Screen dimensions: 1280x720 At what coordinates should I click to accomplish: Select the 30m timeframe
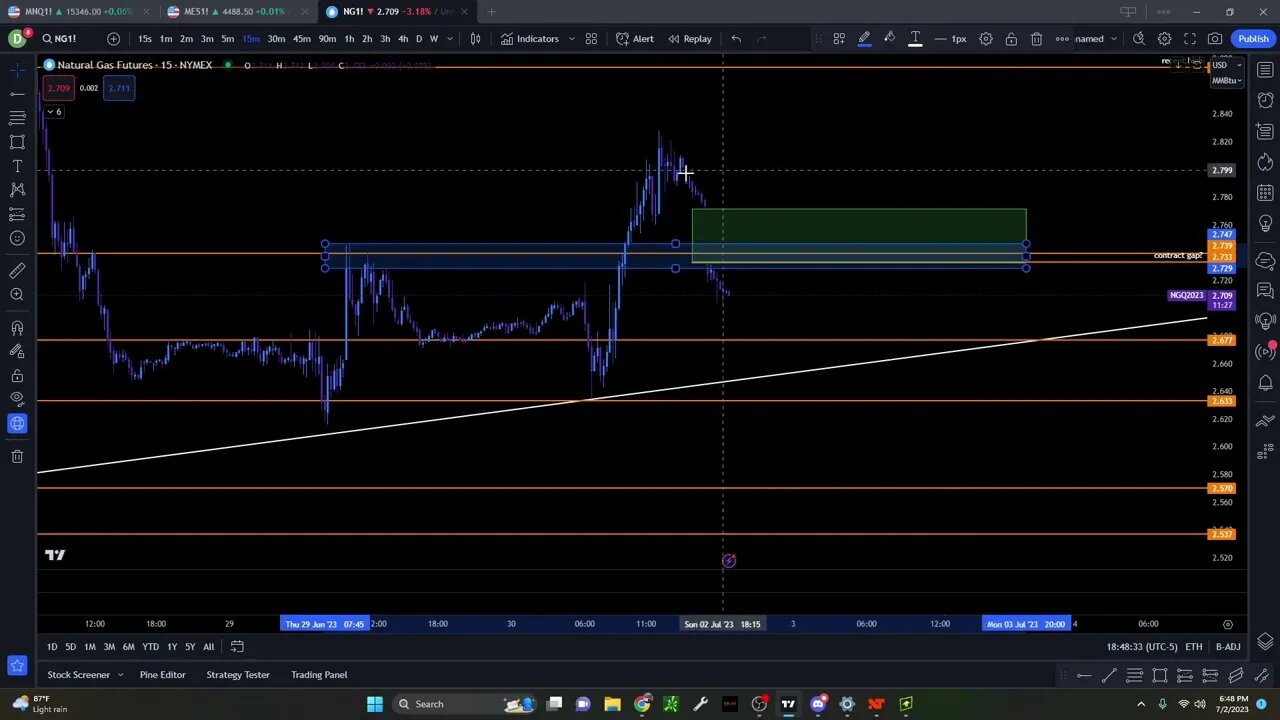276,39
